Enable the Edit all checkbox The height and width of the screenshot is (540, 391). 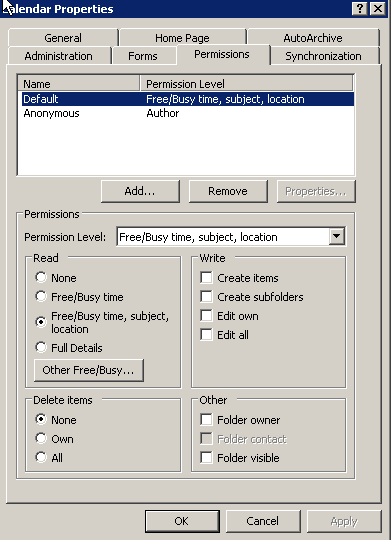[x=206, y=334]
